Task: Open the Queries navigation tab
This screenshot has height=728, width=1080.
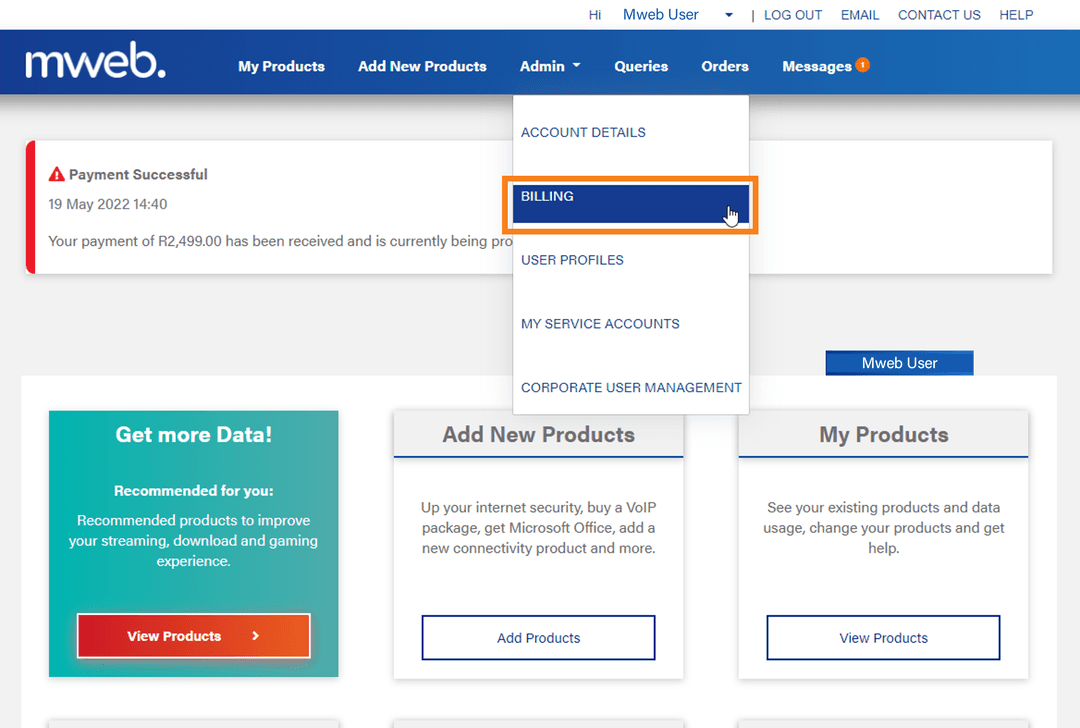Action: [641, 66]
